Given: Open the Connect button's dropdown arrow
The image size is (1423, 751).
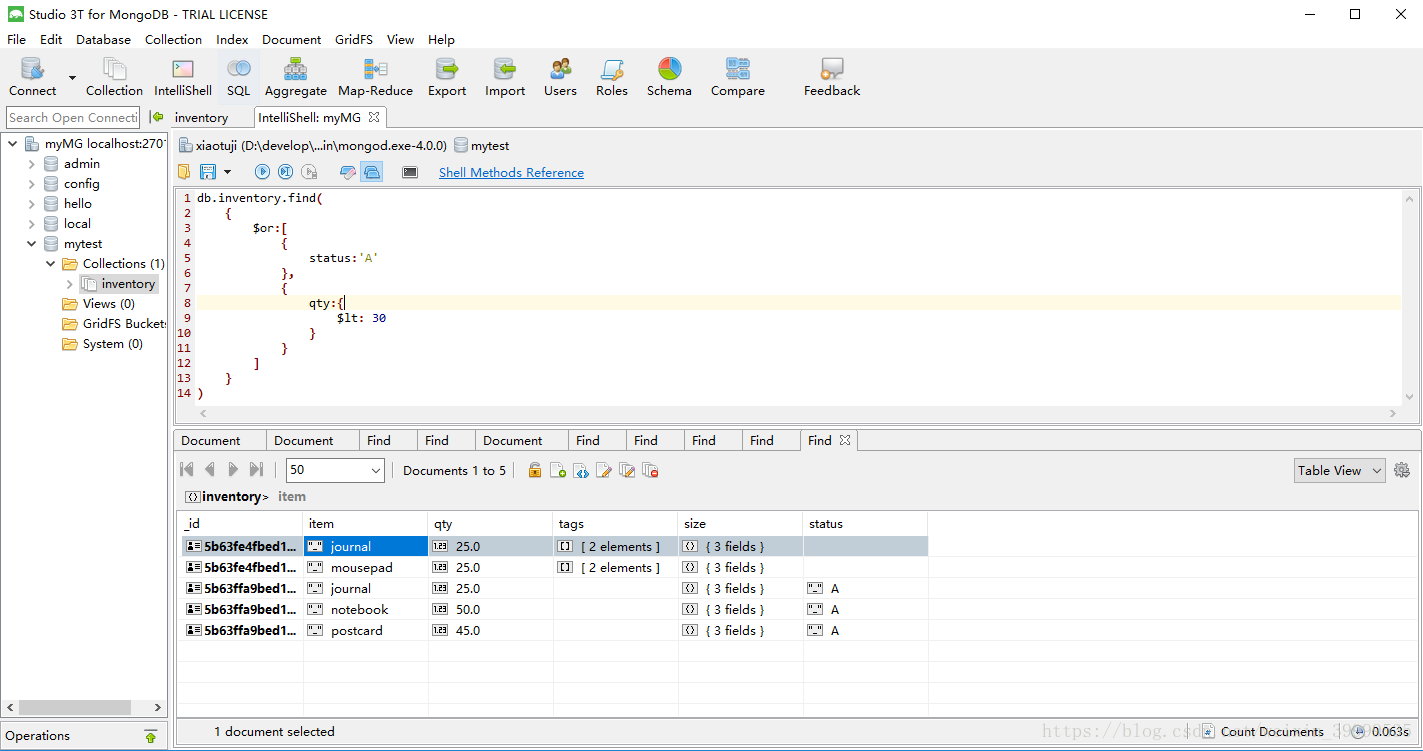Looking at the screenshot, I should [x=72, y=77].
